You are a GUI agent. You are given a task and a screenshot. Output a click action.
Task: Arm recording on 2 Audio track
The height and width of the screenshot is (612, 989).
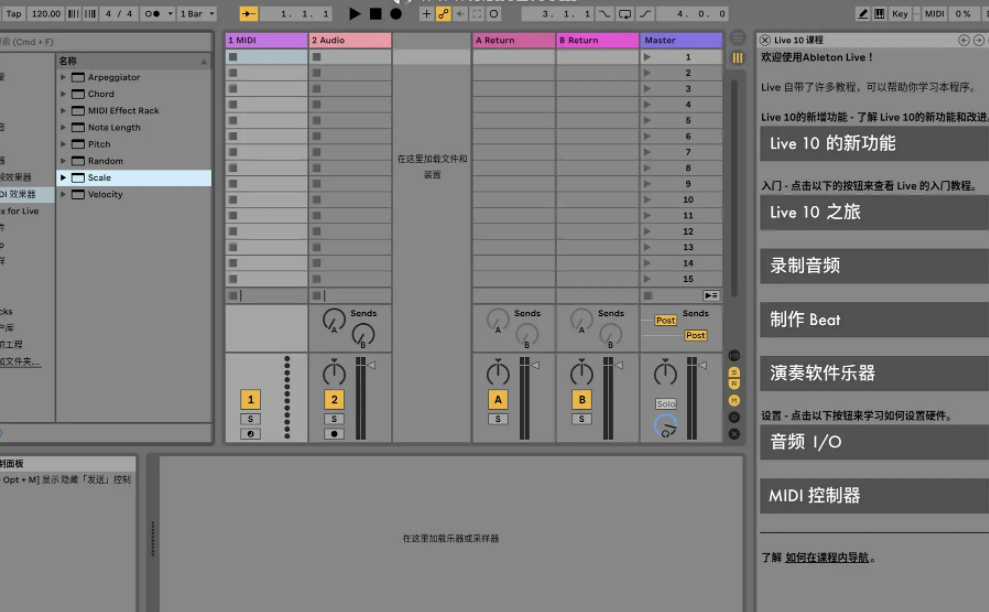click(334, 434)
